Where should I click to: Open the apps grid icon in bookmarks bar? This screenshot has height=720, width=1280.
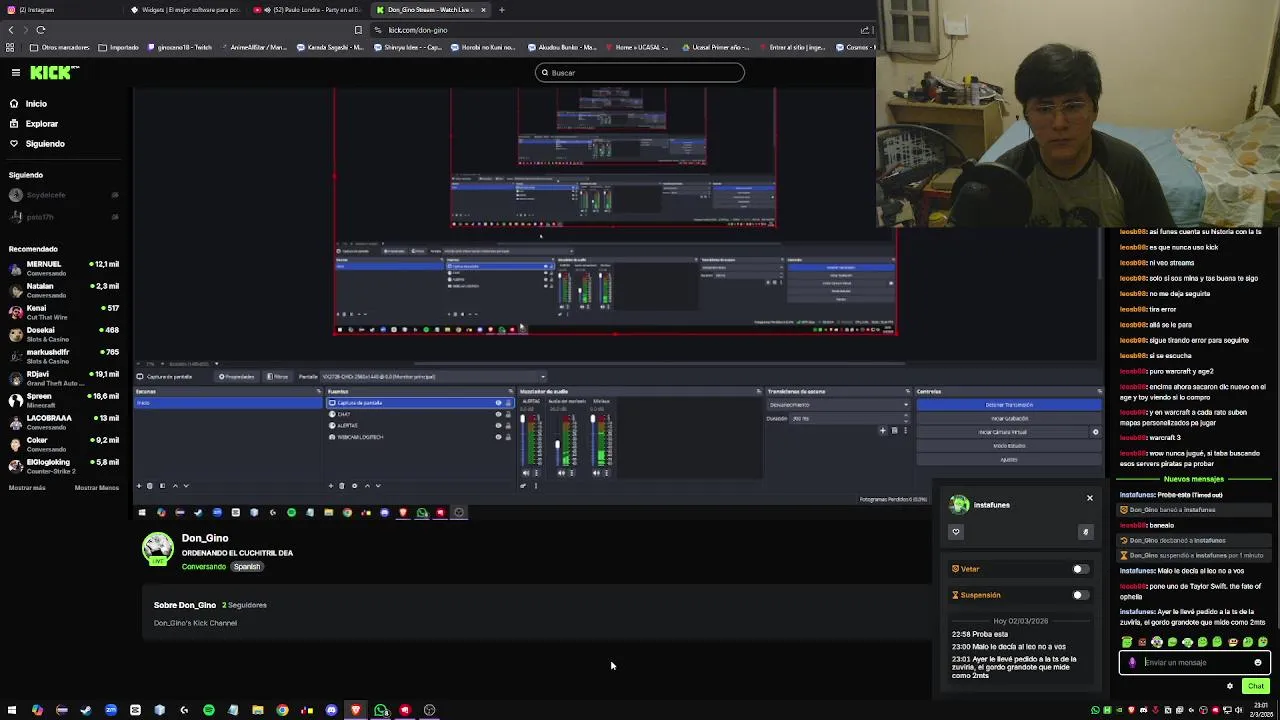[10, 47]
